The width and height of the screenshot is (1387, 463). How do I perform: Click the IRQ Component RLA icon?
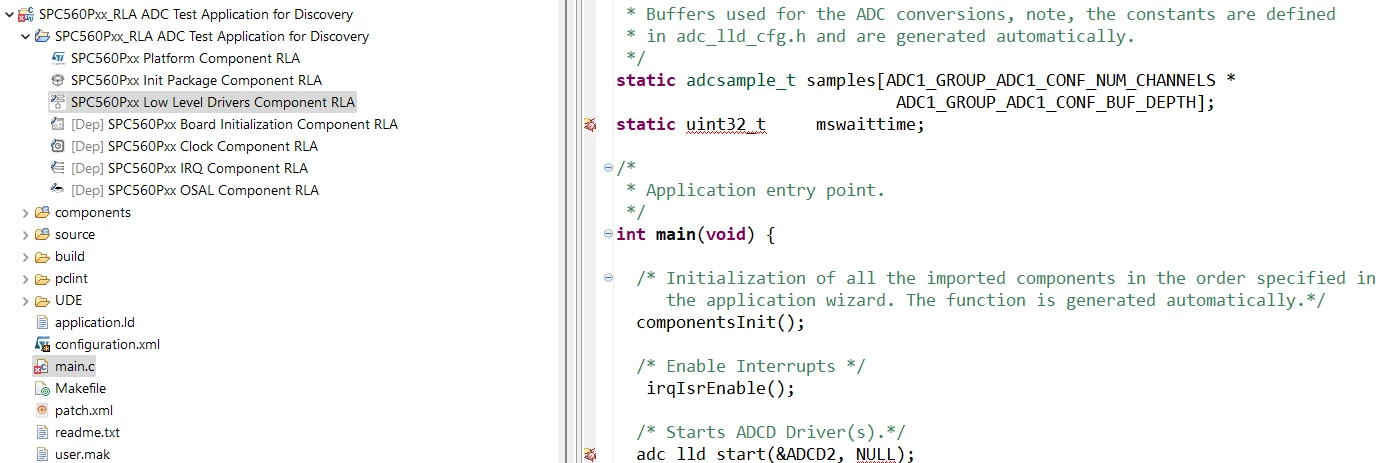click(x=58, y=168)
